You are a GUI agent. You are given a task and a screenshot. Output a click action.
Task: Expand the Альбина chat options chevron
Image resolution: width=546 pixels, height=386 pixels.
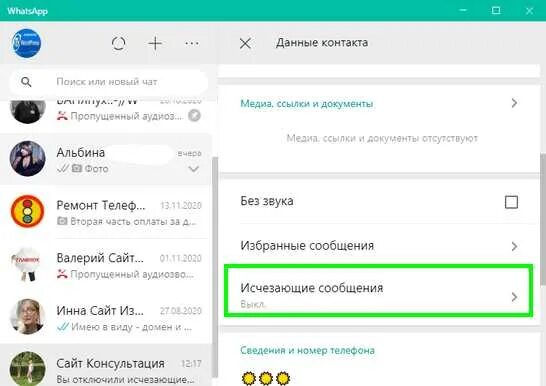point(194,169)
